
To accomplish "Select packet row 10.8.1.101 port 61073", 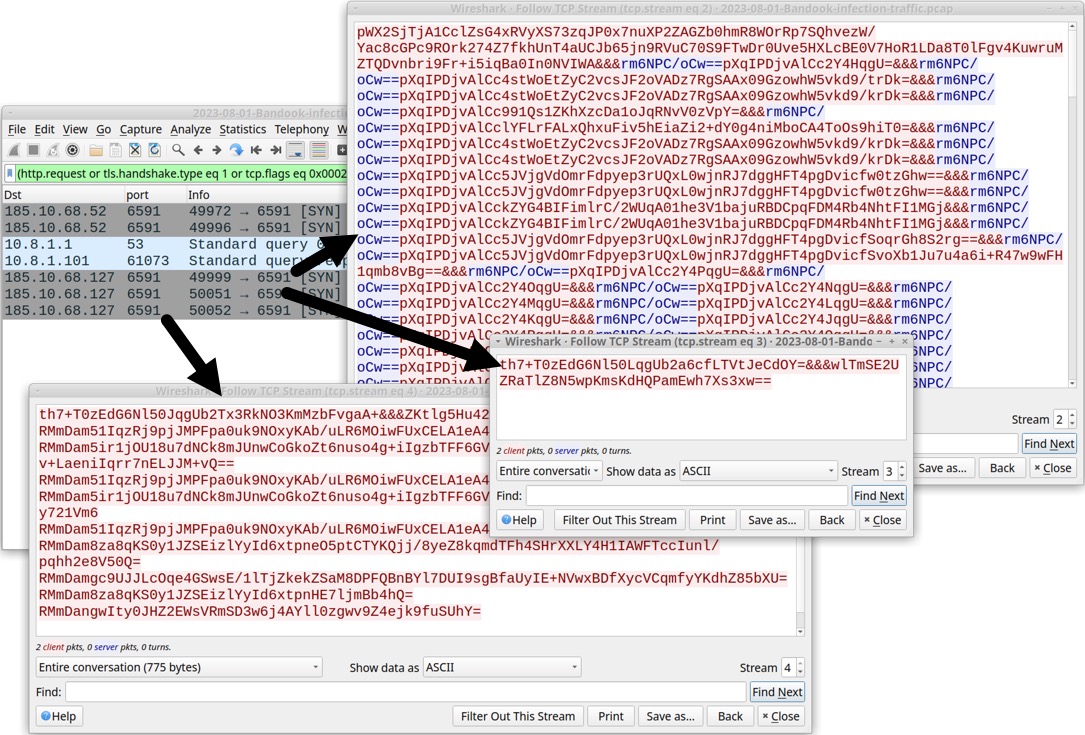I will [174, 261].
